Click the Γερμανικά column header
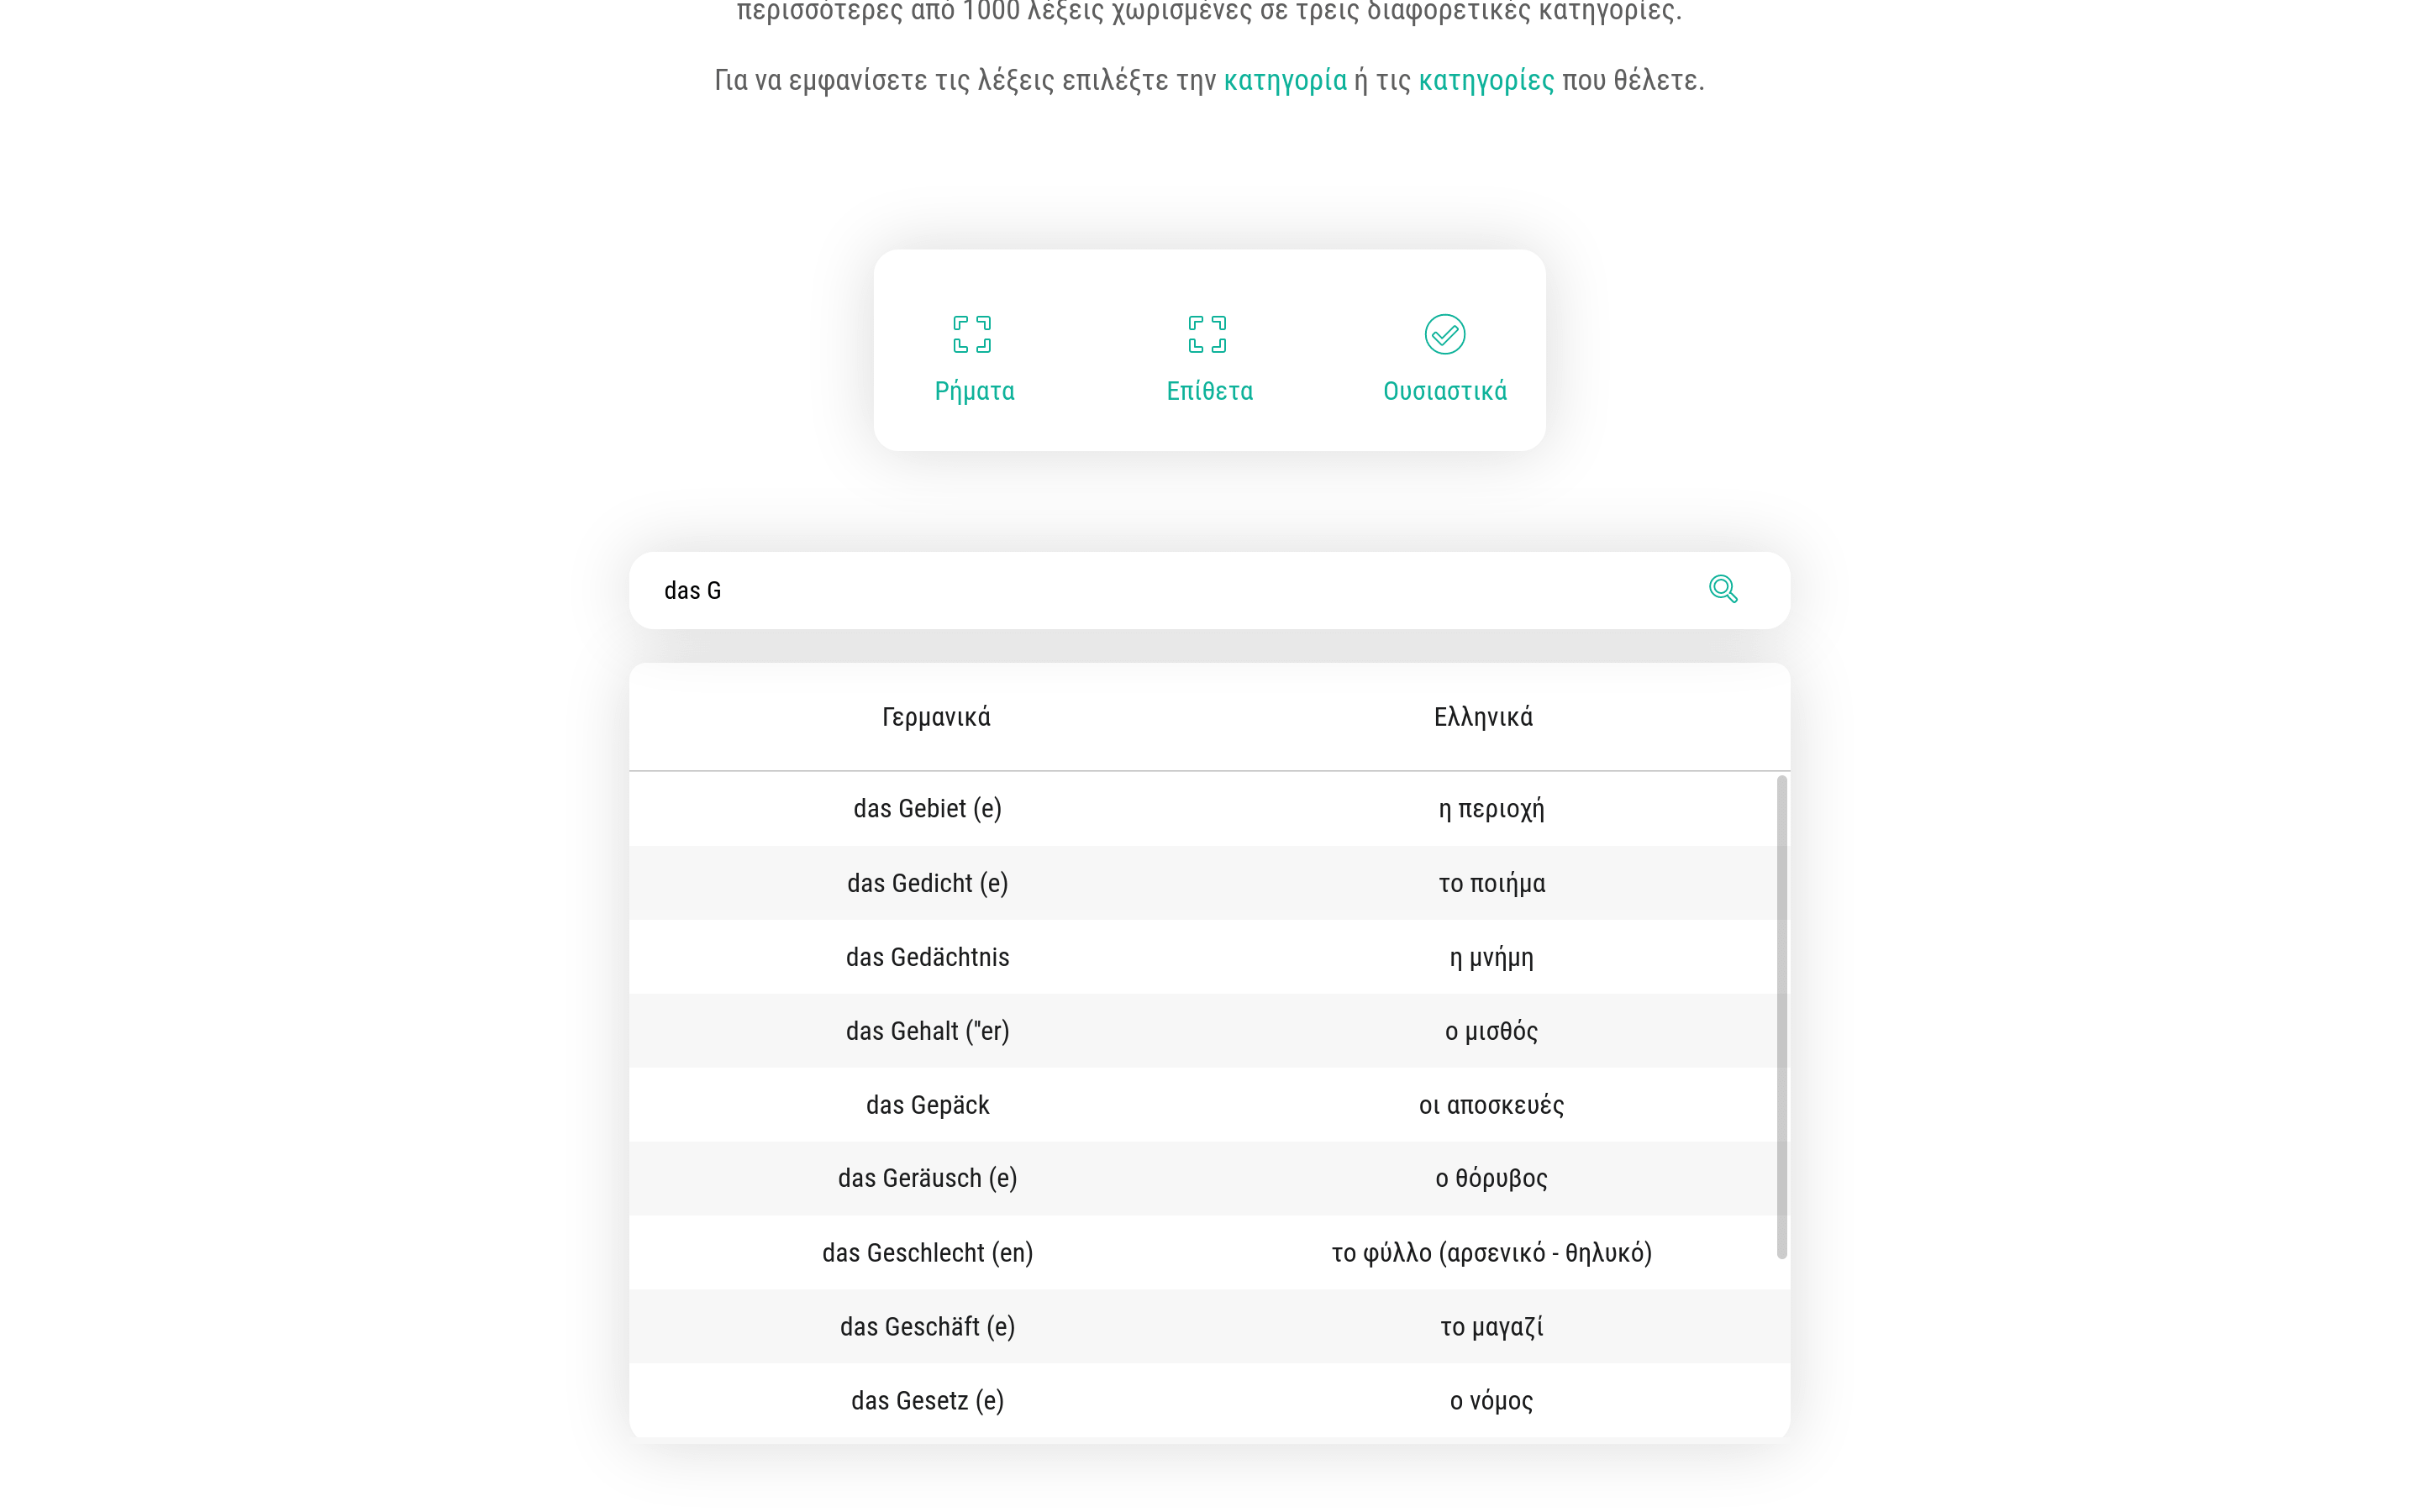Image resolution: width=2420 pixels, height=1512 pixels. (936, 717)
